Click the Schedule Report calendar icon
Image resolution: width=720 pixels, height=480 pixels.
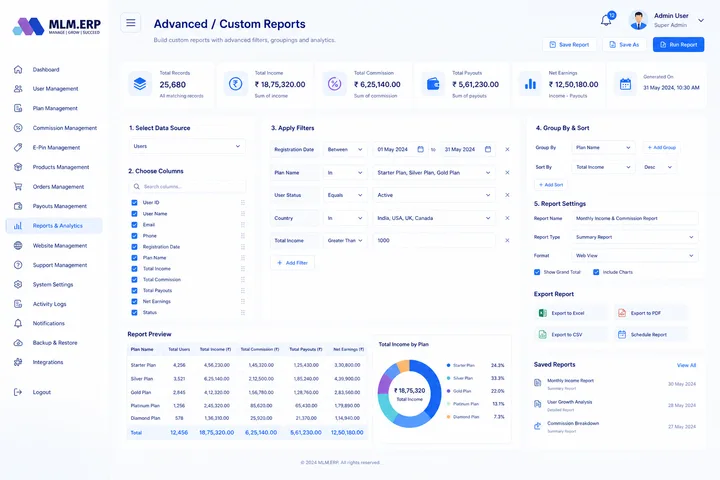click(x=622, y=334)
